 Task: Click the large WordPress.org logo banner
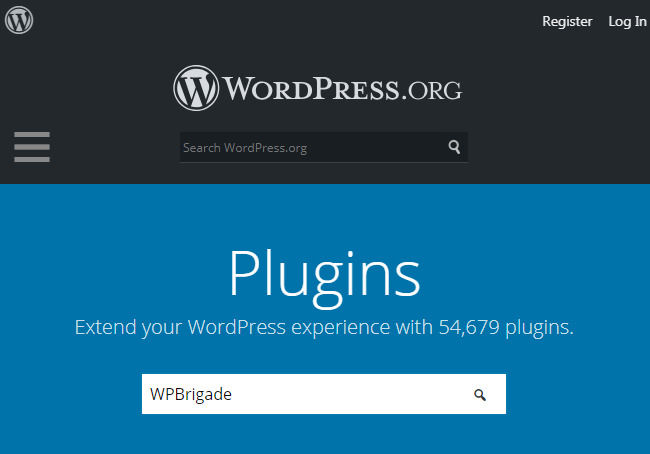point(317,88)
